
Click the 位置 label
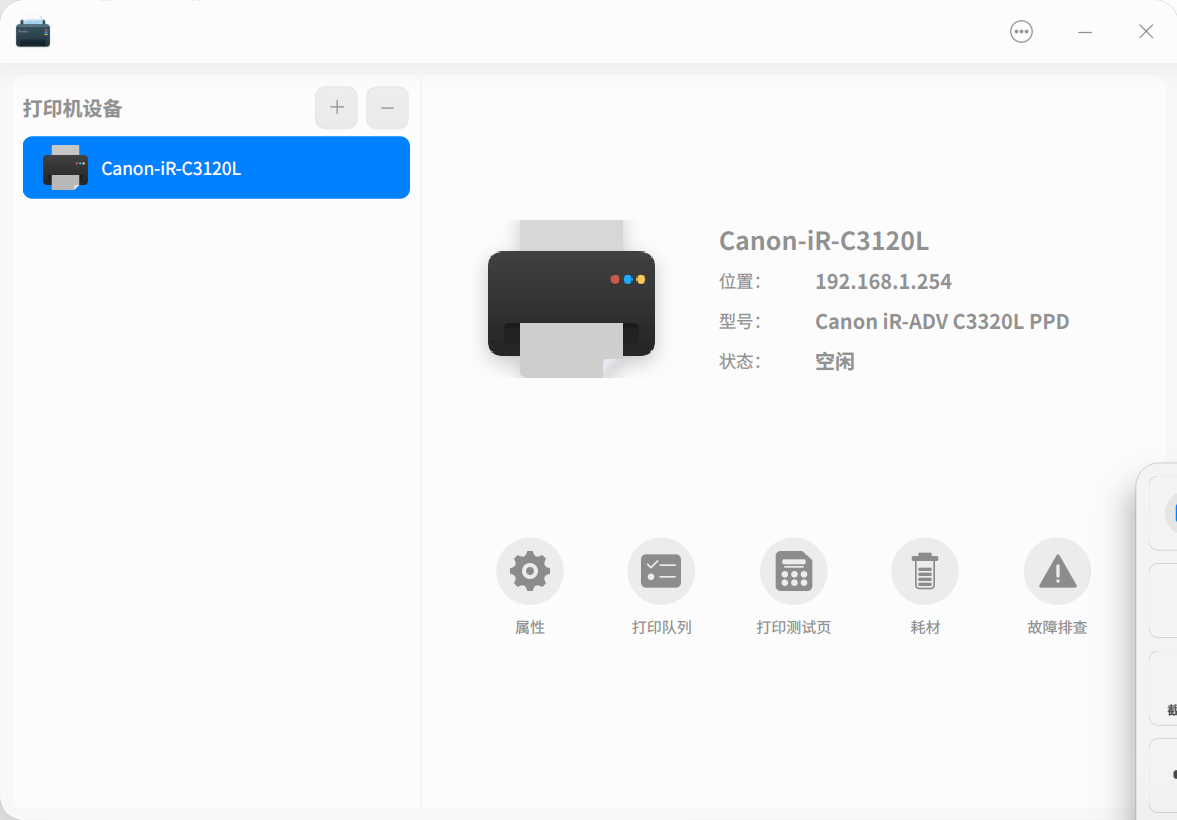739,282
